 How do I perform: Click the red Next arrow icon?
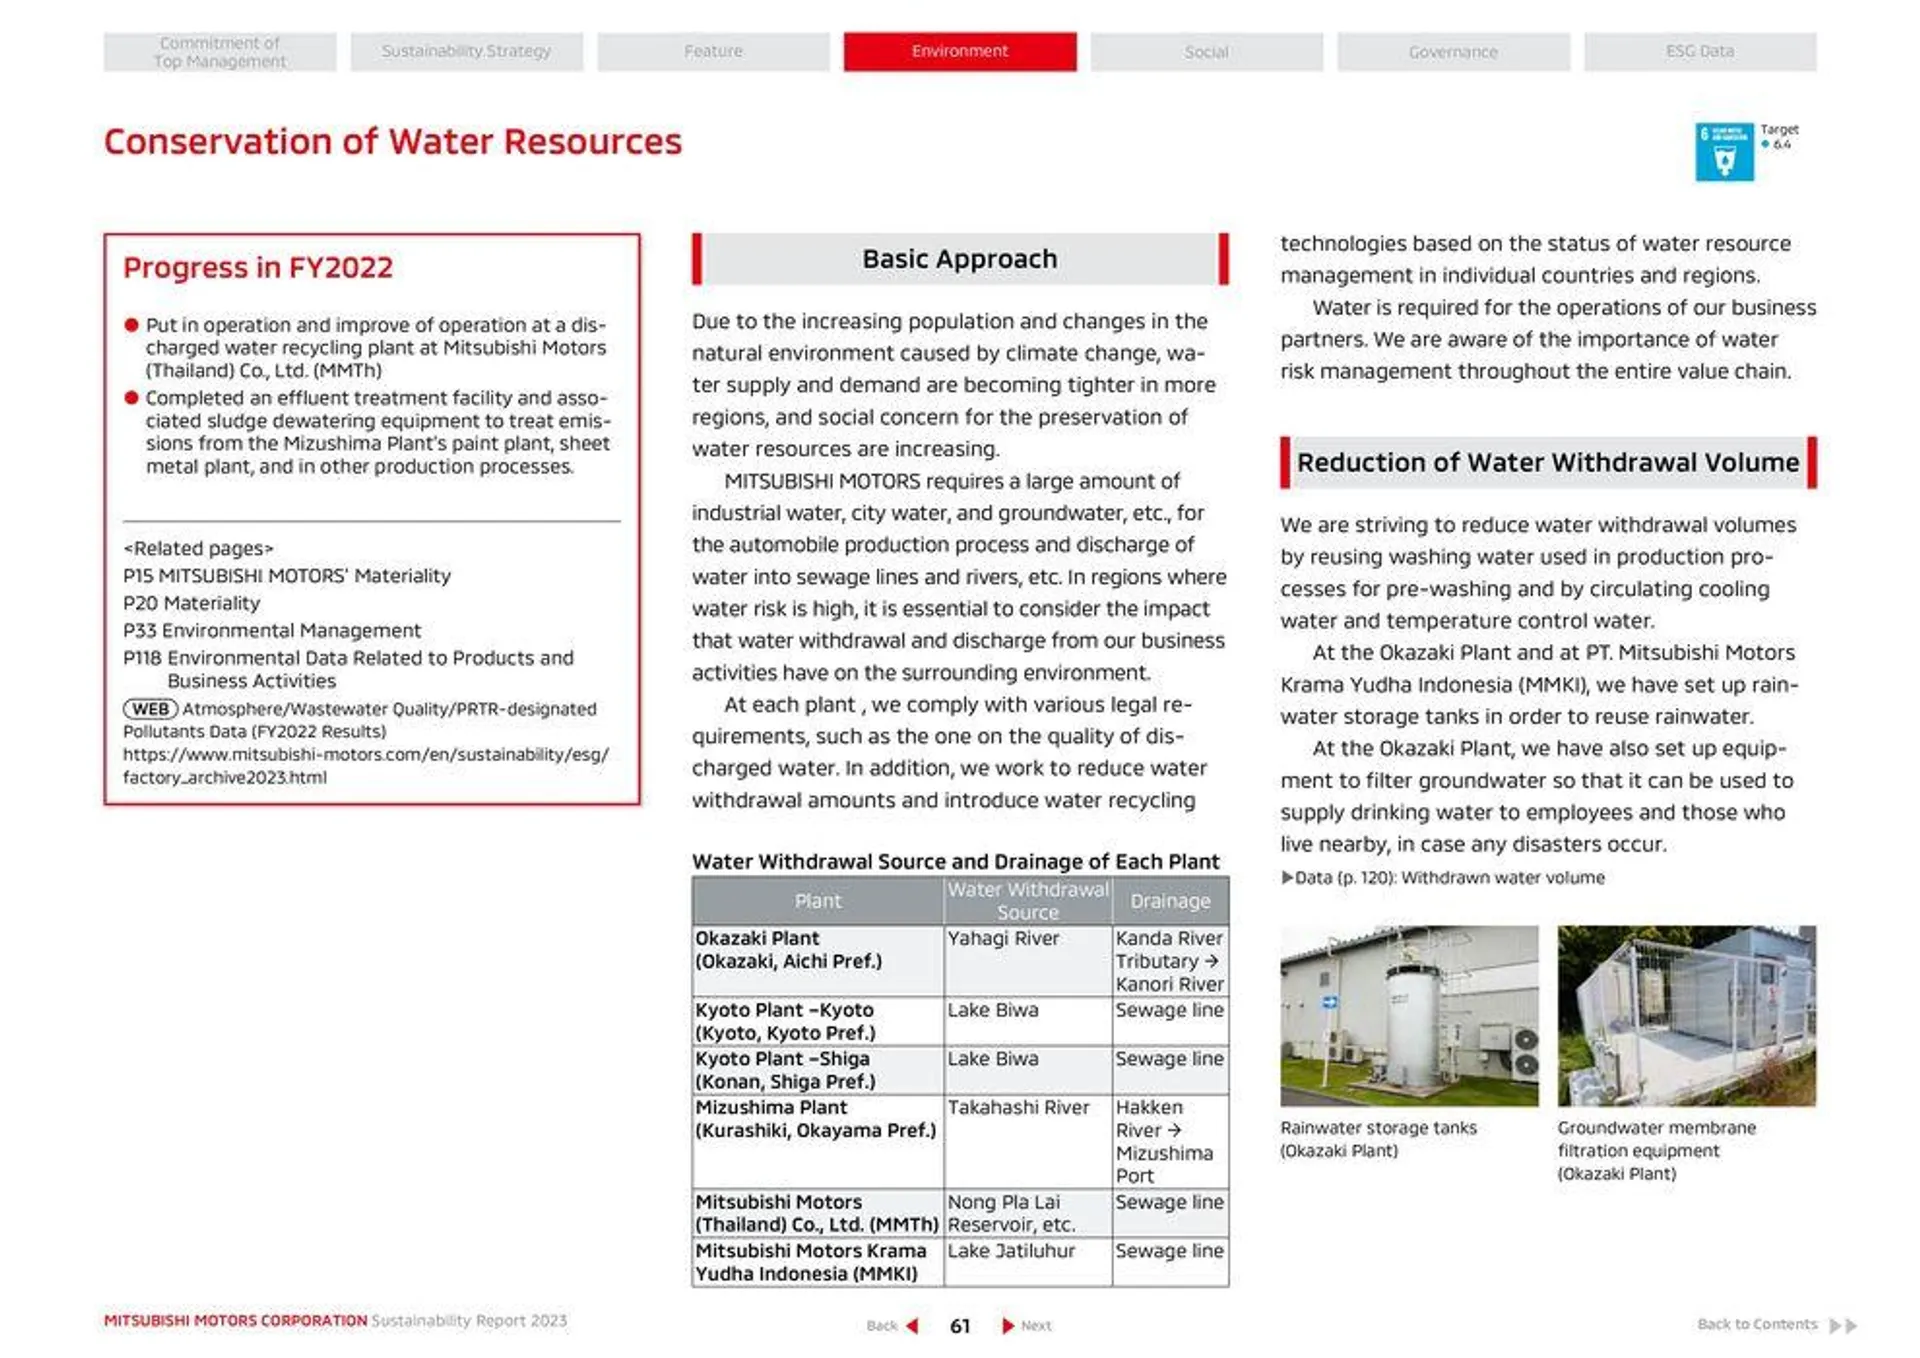tap(1008, 1326)
